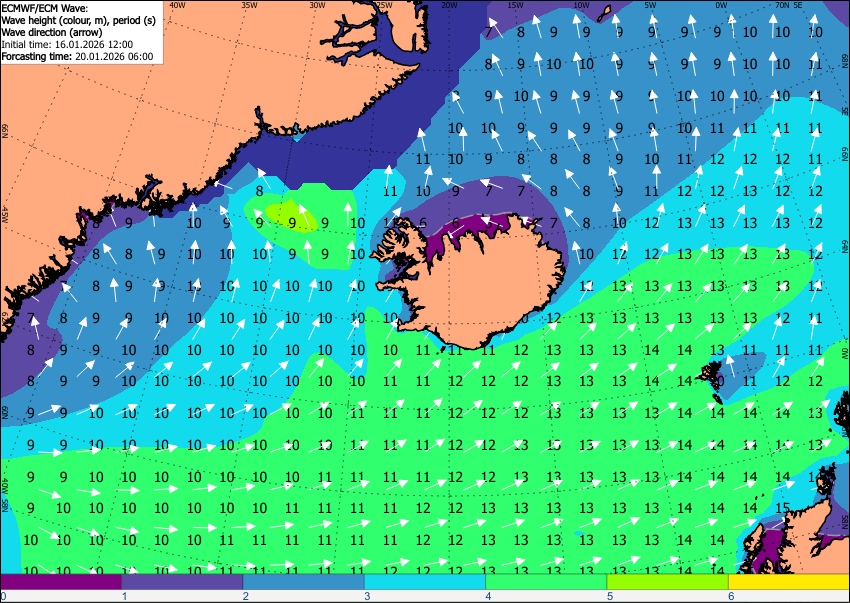Viewport: 850px width, 603px height.
Task: Pick the yellow above-6 m colorbar segment
Action: (789, 582)
